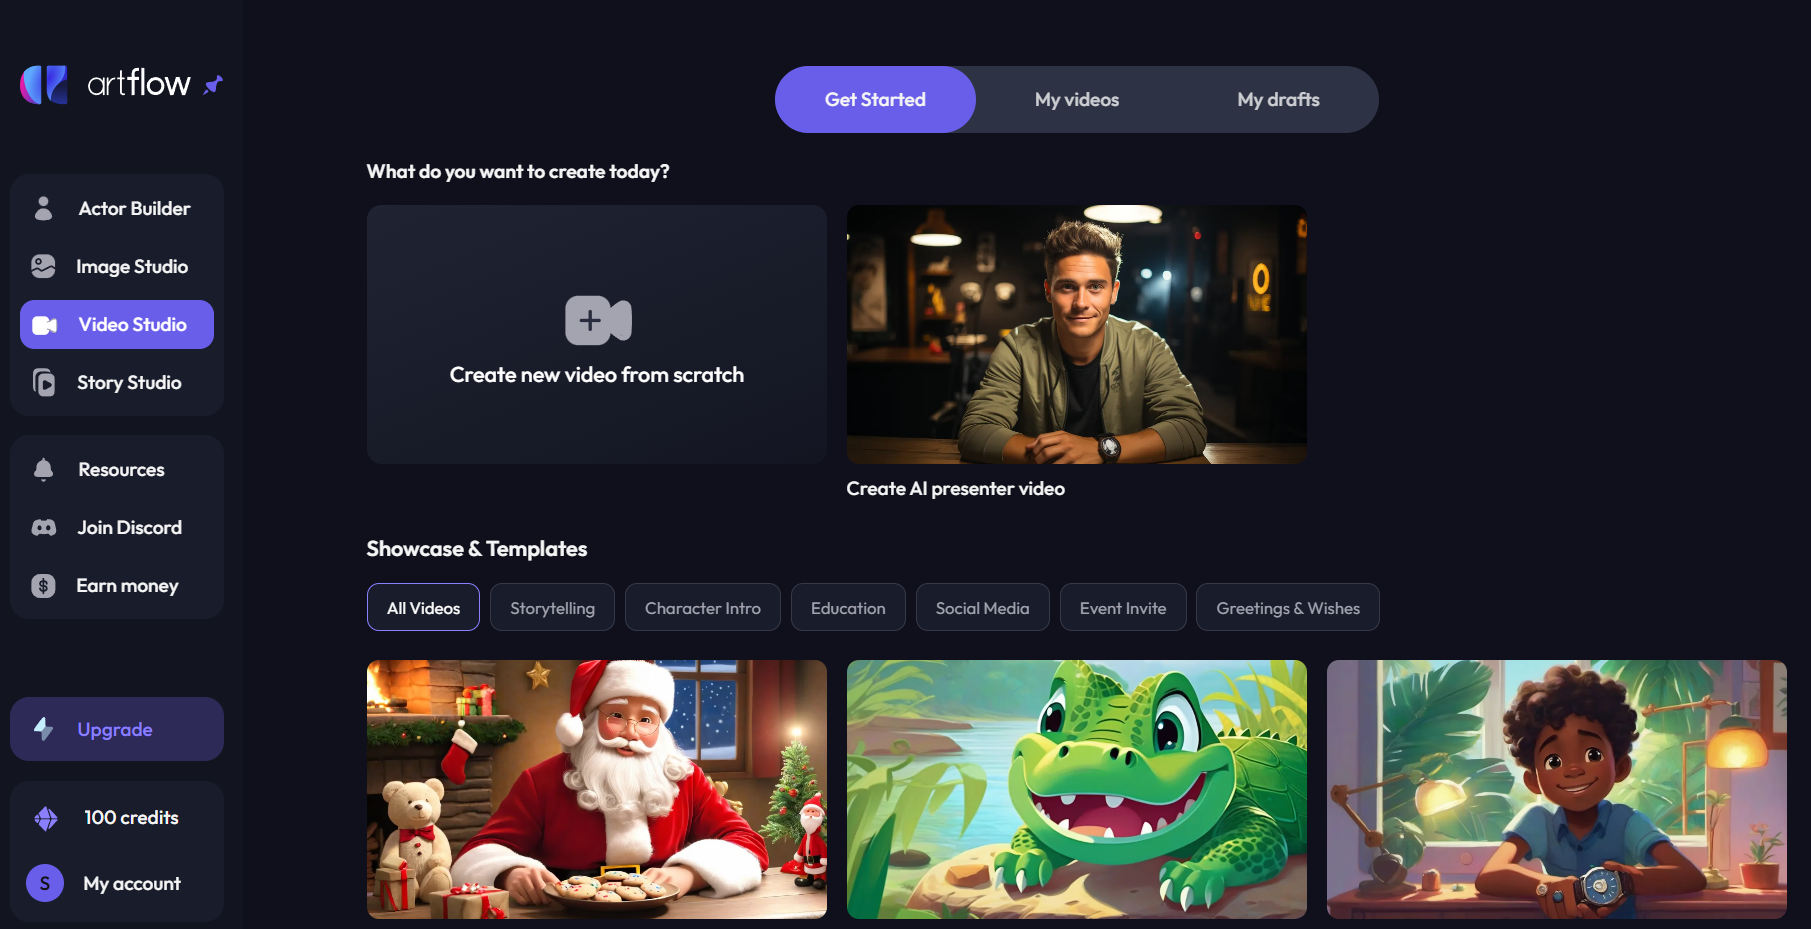Open My account settings

pos(117,883)
